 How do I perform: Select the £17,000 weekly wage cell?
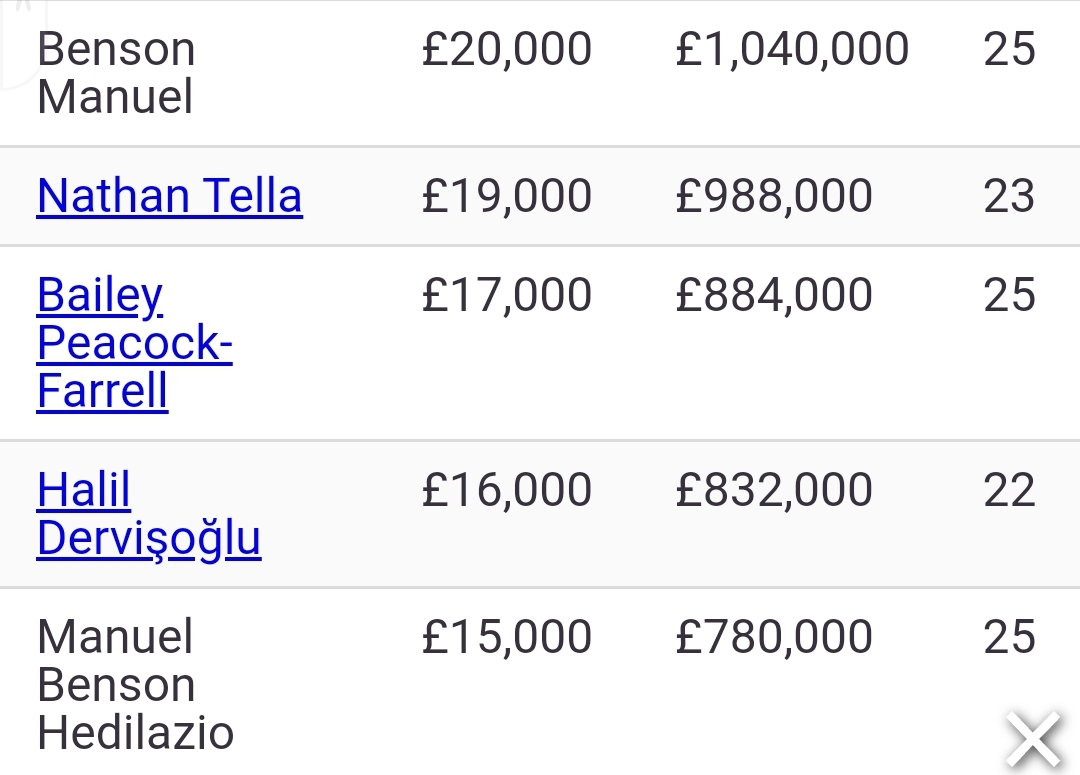(506, 295)
